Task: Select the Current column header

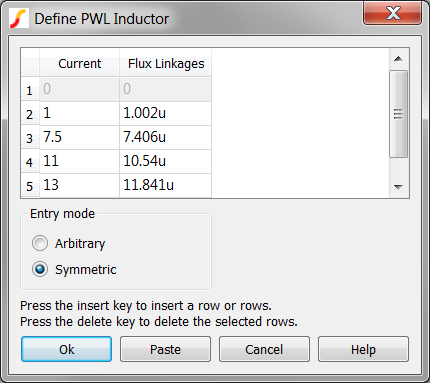Action: [x=79, y=63]
